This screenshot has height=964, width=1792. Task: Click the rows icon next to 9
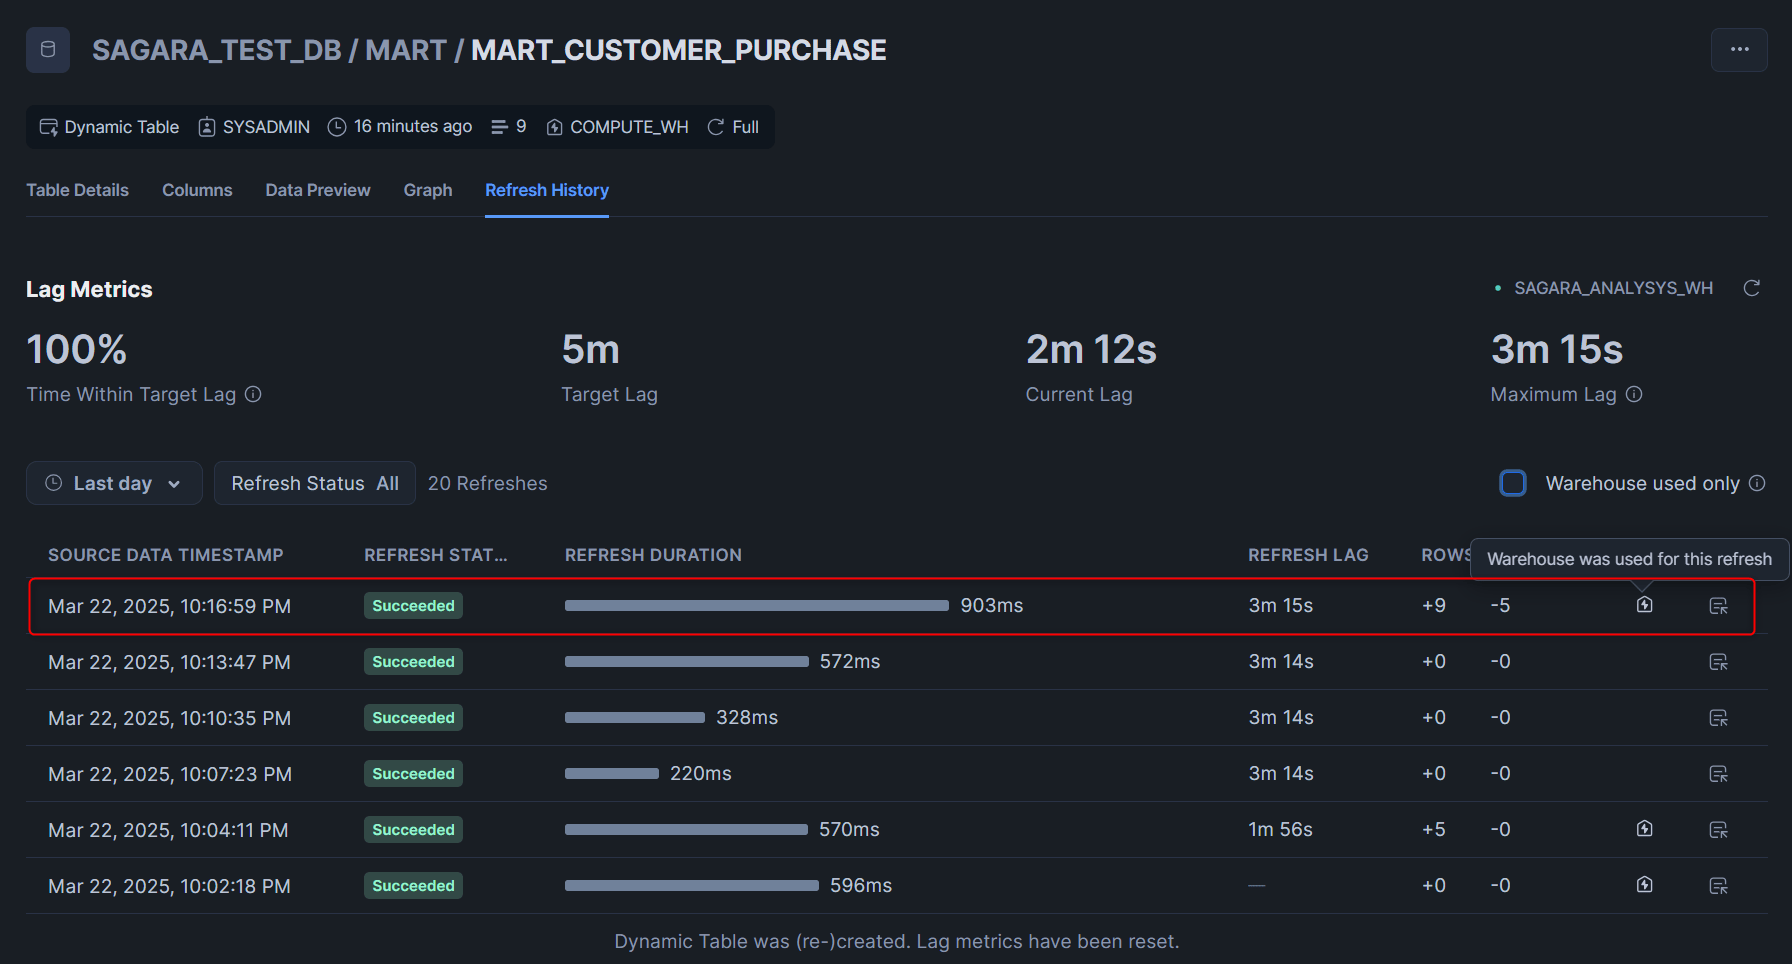point(500,127)
